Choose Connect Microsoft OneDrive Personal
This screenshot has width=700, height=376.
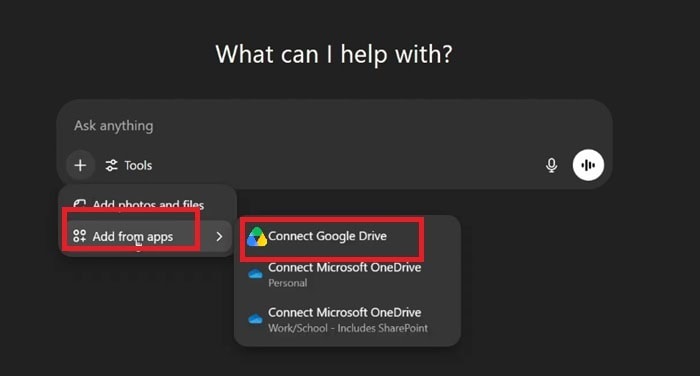pos(347,274)
